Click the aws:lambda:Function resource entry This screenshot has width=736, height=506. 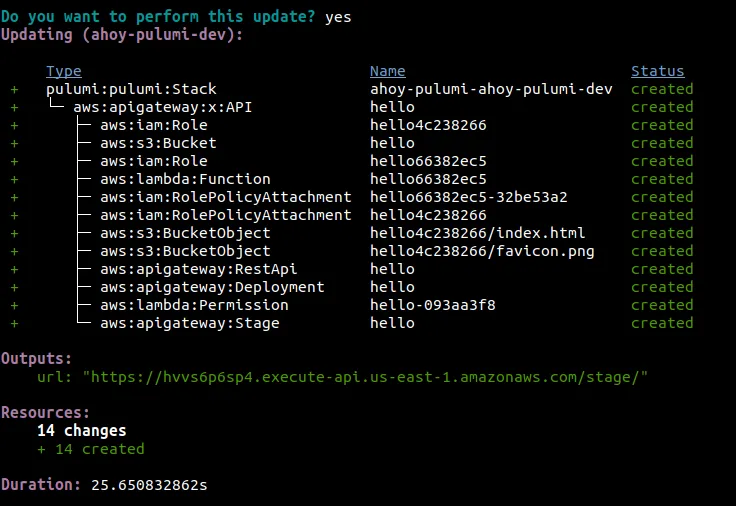pos(185,179)
